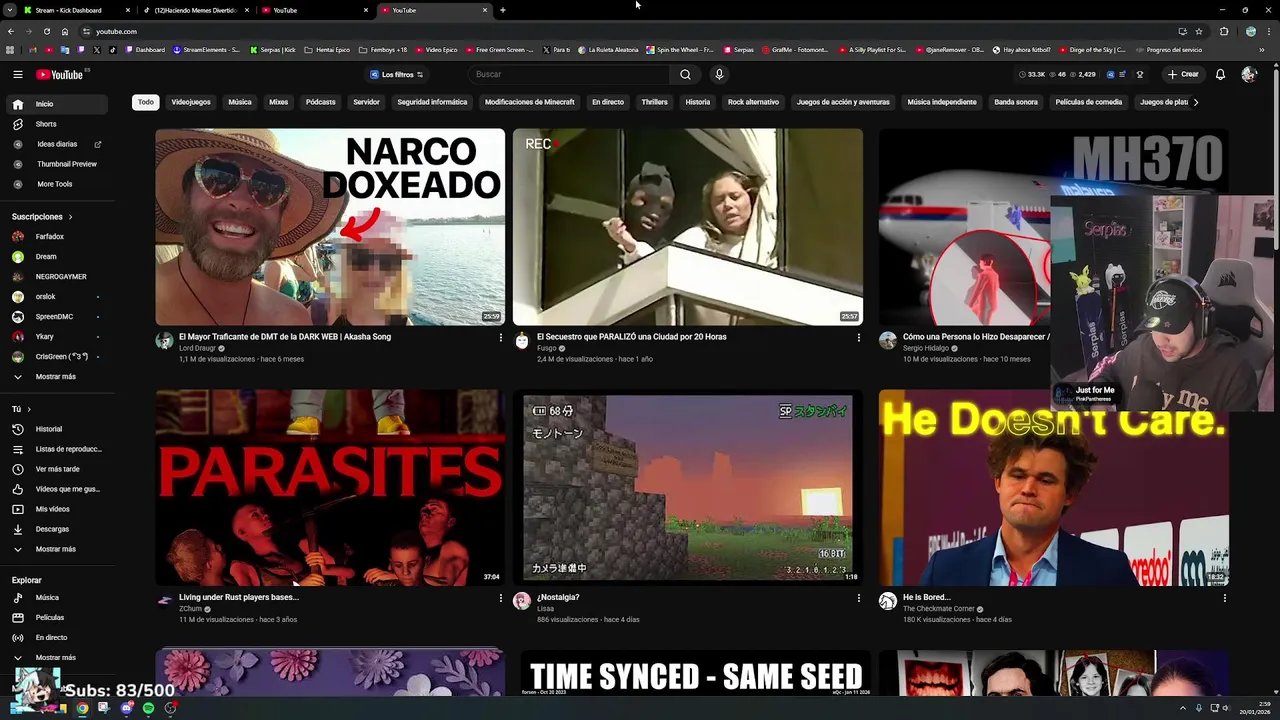This screenshot has width=1280, height=720.
Task: Go to Inicio in sidebar
Action: coord(56,104)
